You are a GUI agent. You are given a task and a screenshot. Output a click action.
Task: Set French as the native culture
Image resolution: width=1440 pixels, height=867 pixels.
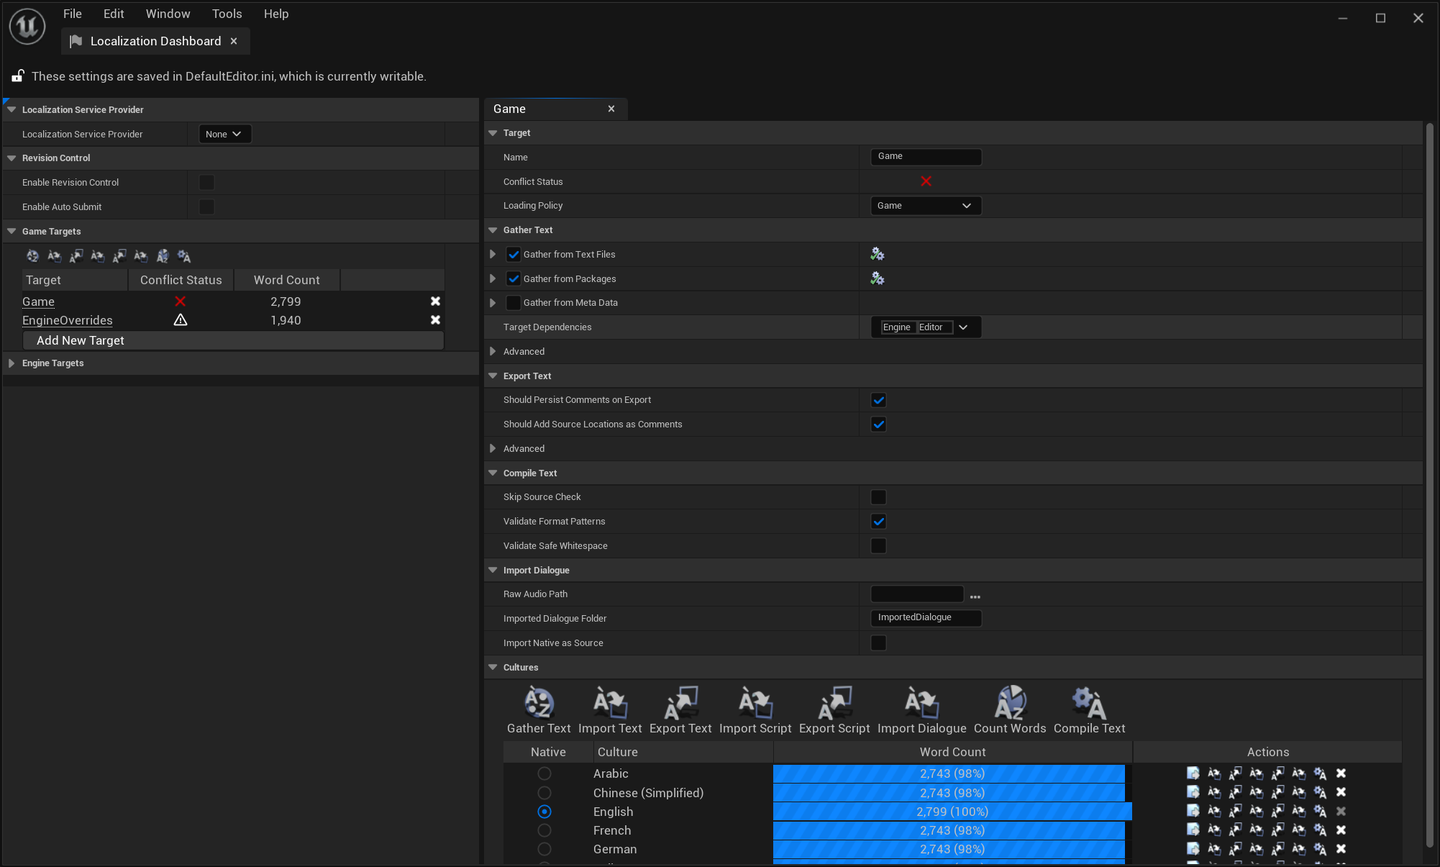[544, 830]
